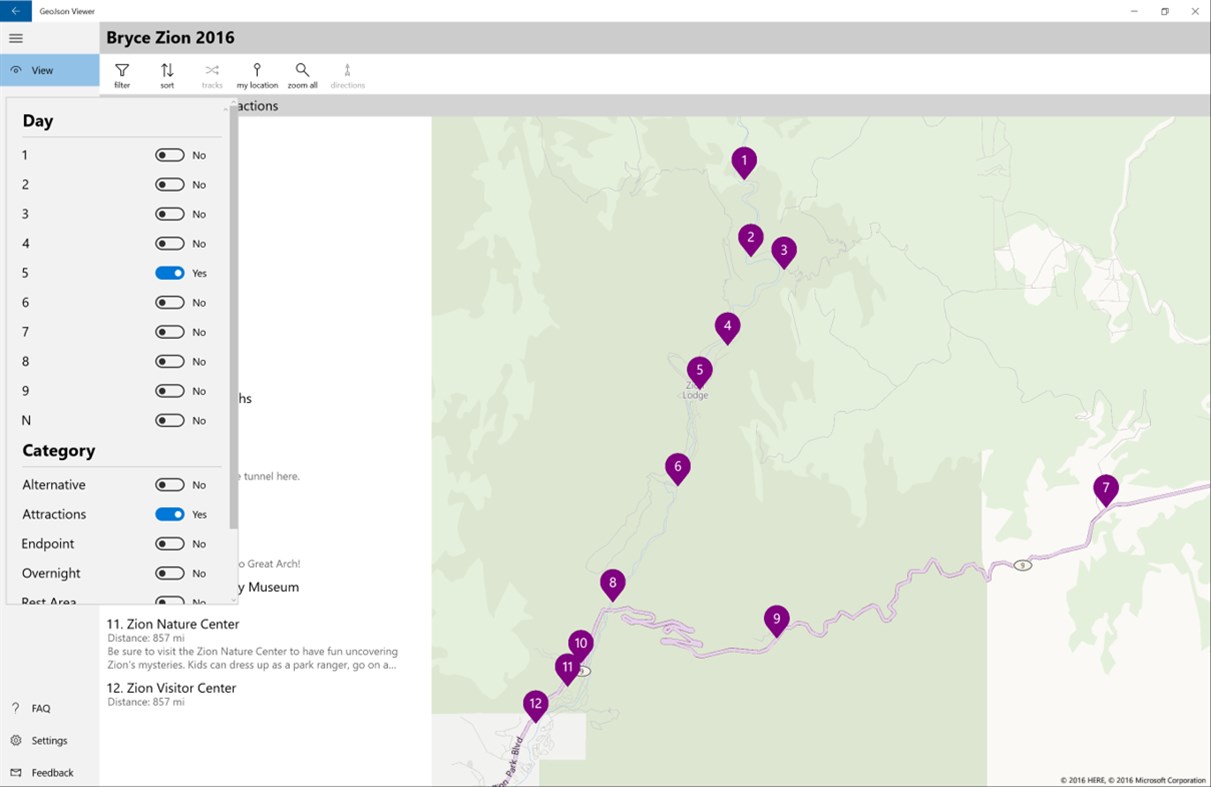
Task: Enable the Day N toggle
Action: [x=170, y=420]
